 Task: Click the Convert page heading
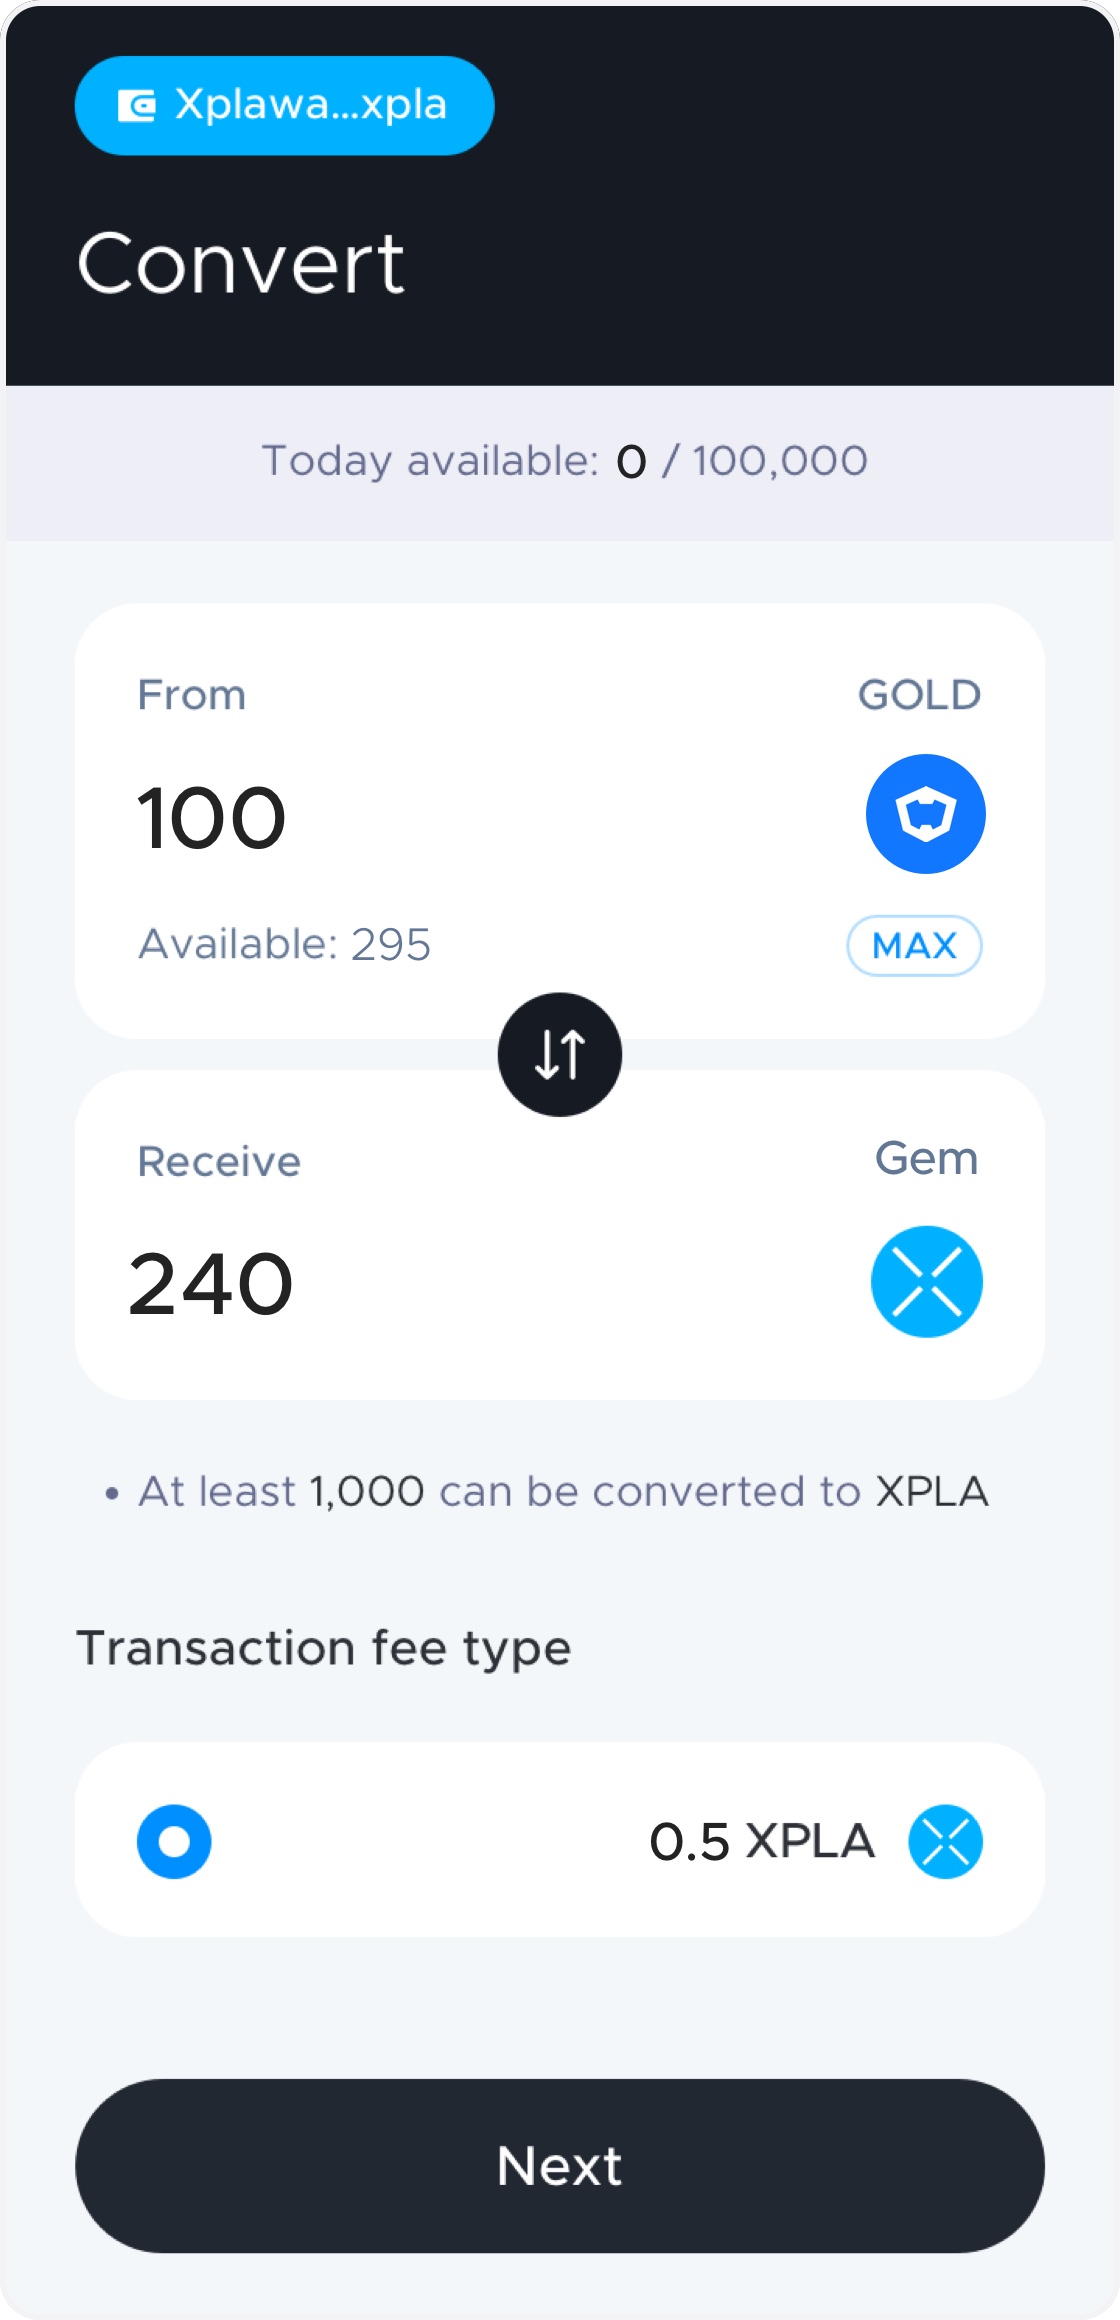click(x=241, y=263)
